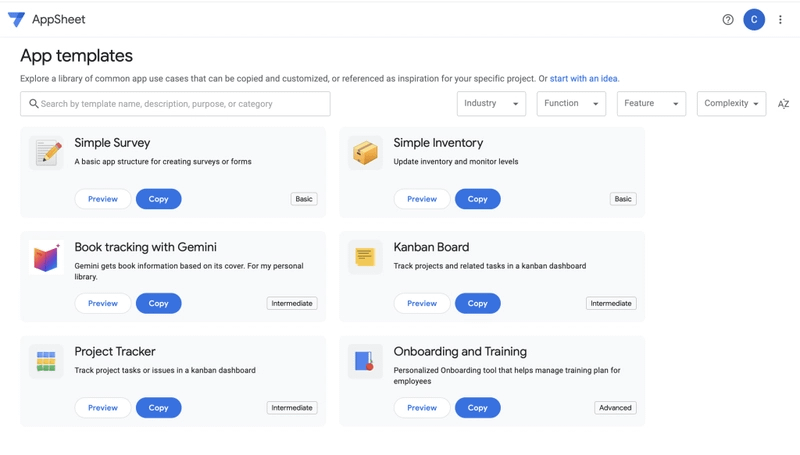Screen dimensions: 800x455
Task: Click the 'Onboarding and Training' title text
Action: pyautogui.click(x=460, y=351)
